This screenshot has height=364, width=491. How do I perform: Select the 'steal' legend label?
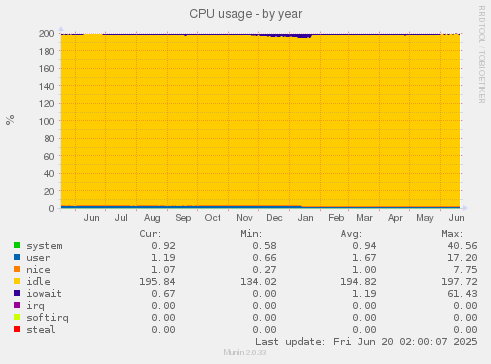41,330
